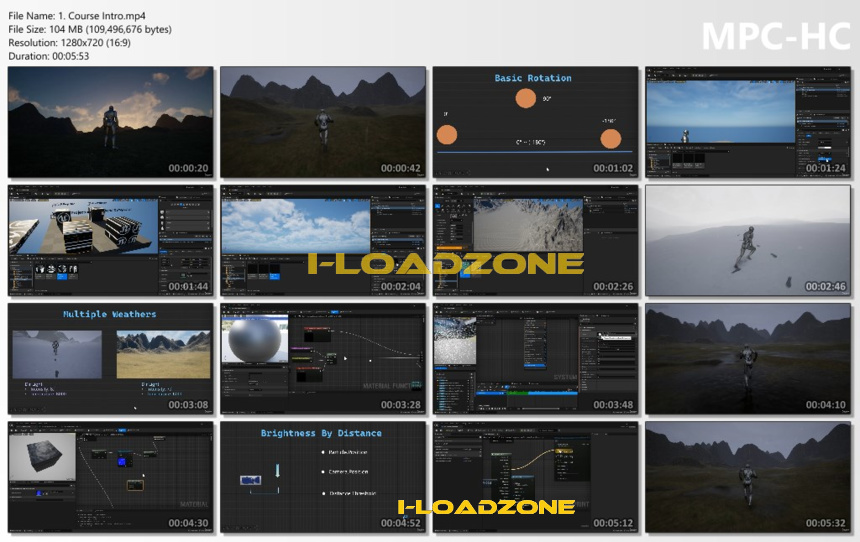Select the thumbnail stamped 00:02:26
This screenshot has height=542, width=860.
pos(535,241)
